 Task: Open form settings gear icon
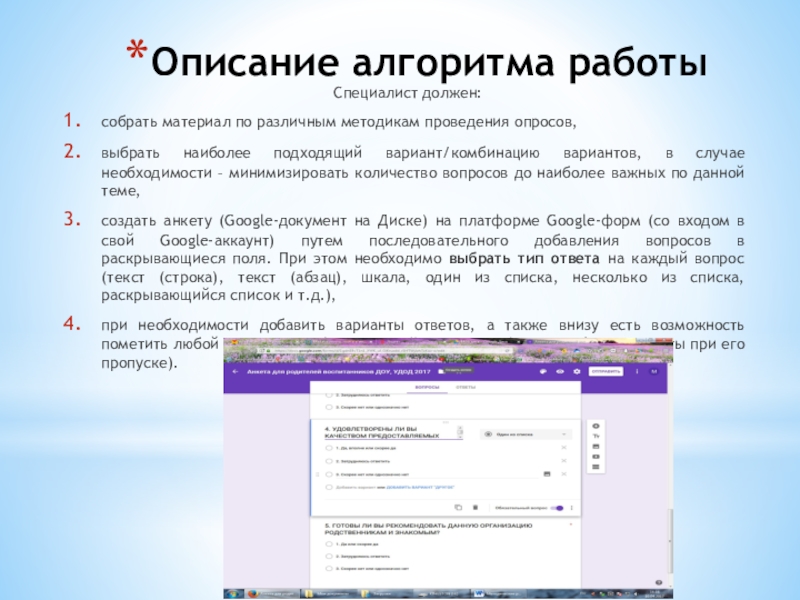pyautogui.click(x=577, y=371)
